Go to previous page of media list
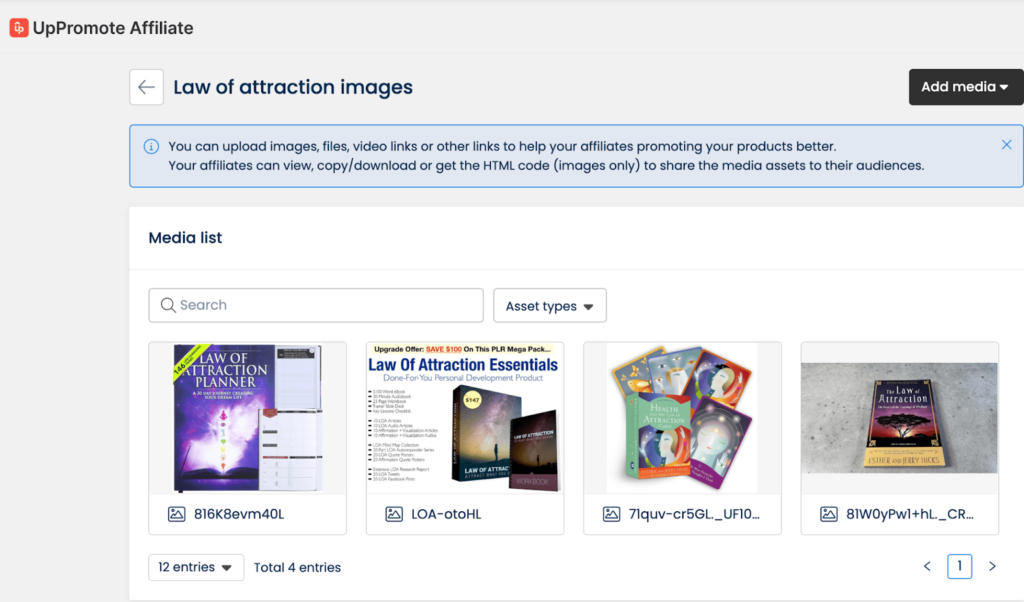This screenshot has height=602, width=1024. click(927, 567)
